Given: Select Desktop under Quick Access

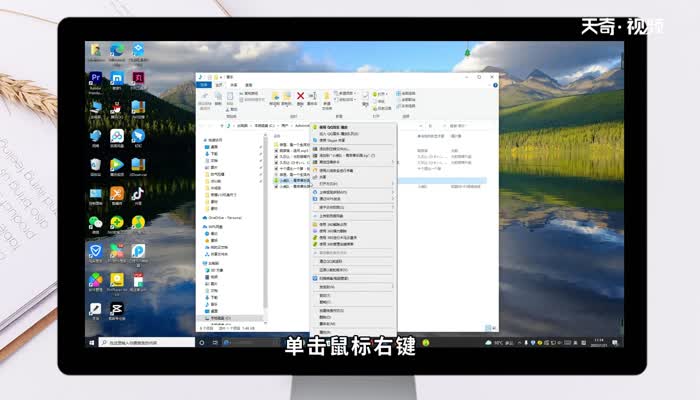Looking at the screenshot, I should (x=214, y=147).
